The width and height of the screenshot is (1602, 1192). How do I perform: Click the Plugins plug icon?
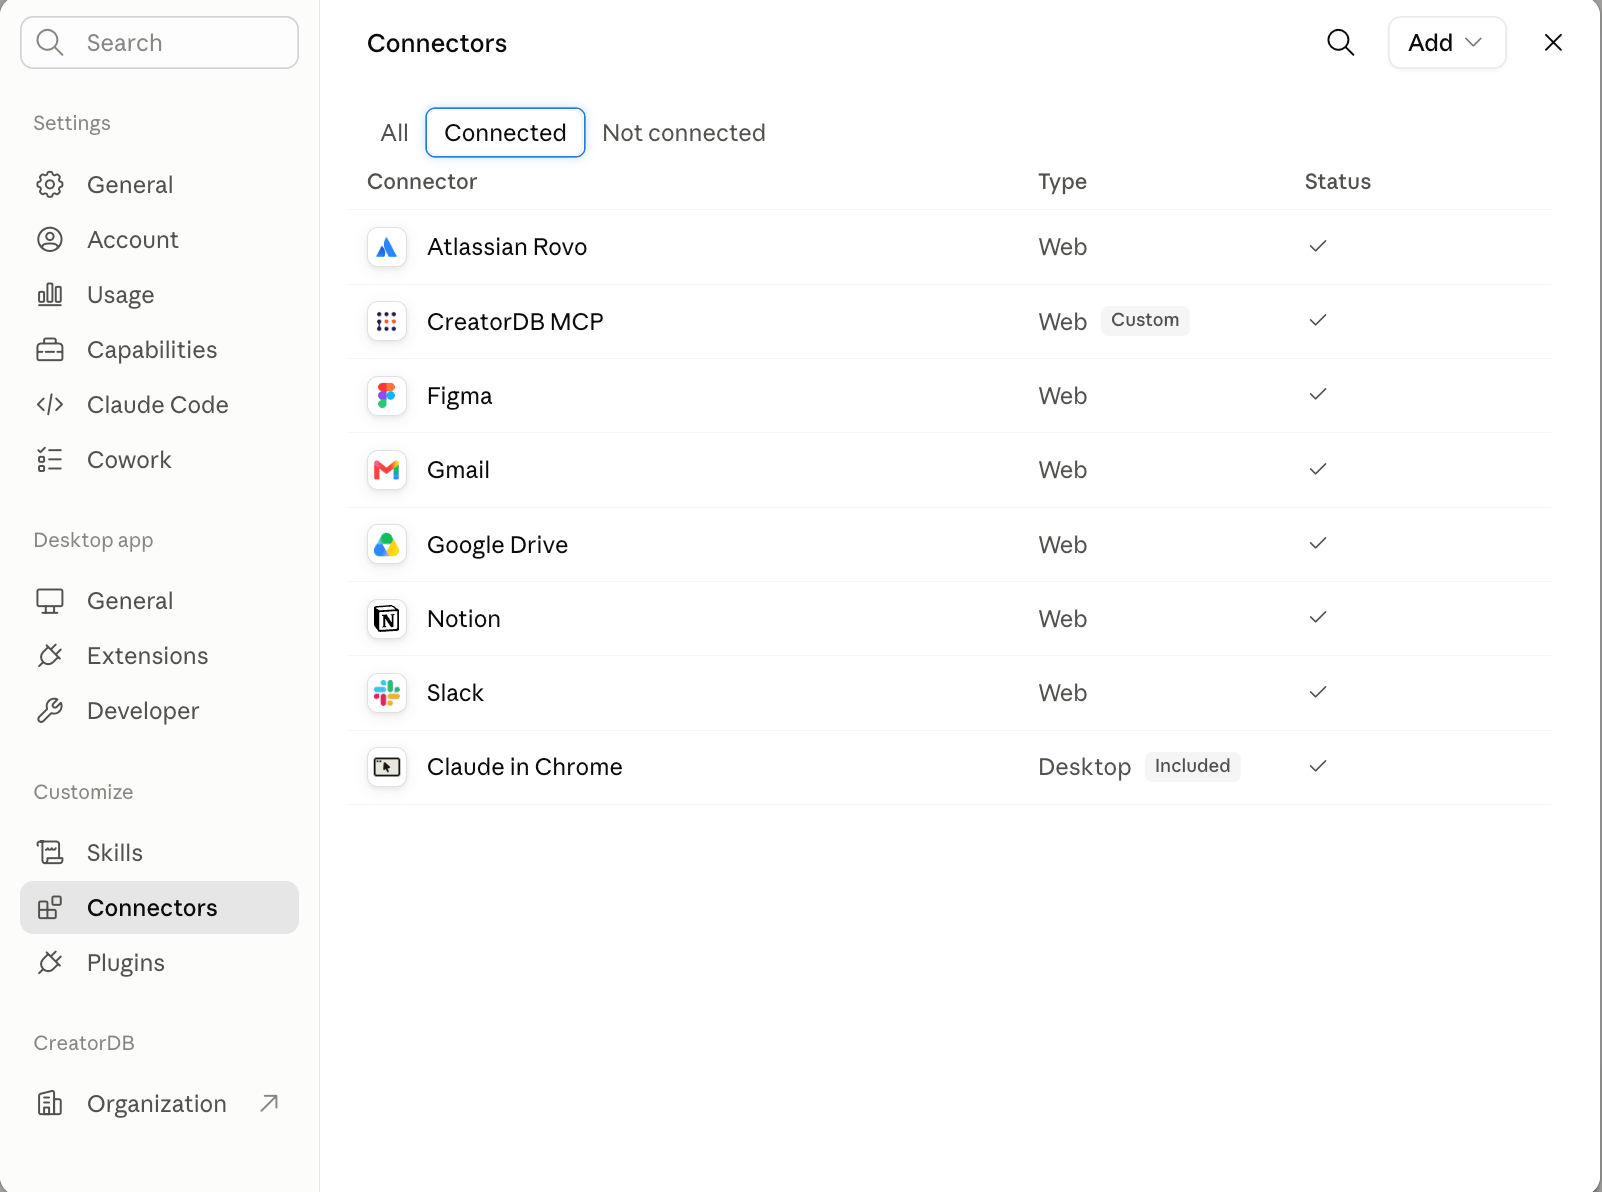tap(50, 962)
